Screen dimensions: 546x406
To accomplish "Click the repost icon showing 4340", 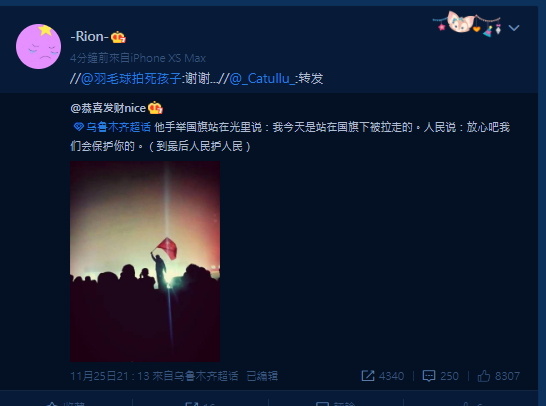I will point(368,376).
